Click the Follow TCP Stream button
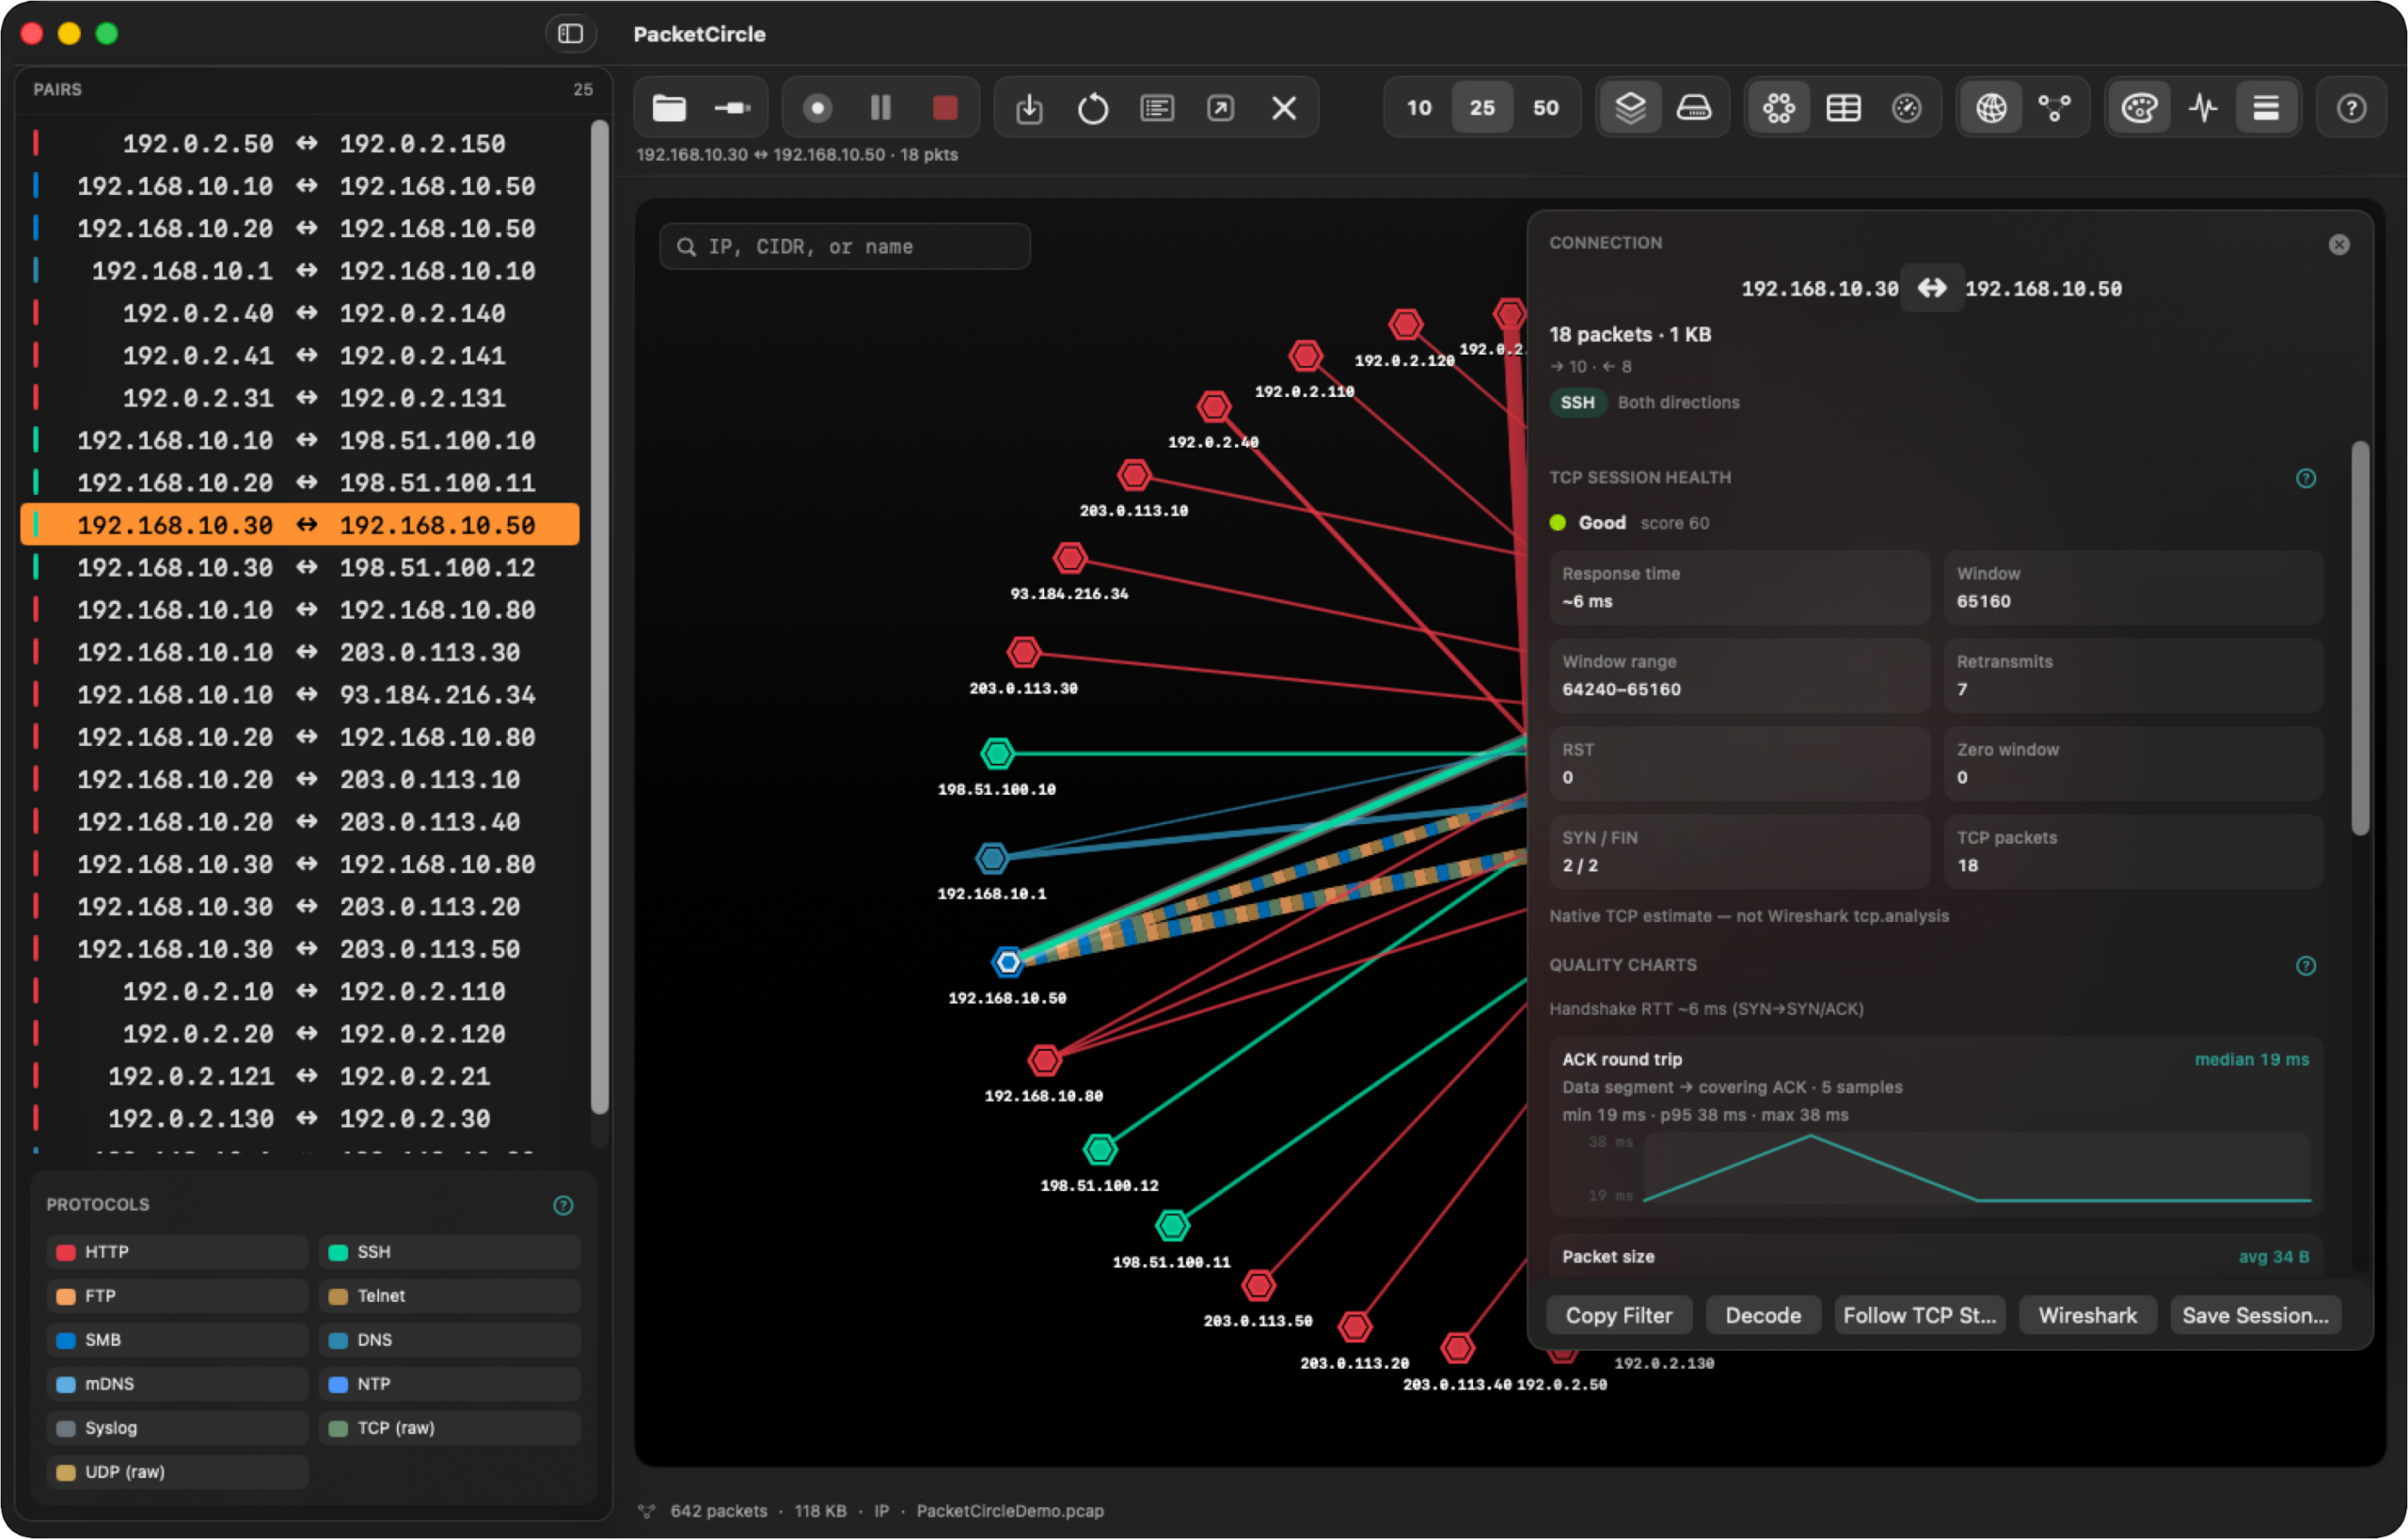The width and height of the screenshot is (2408, 1539). click(1919, 1316)
